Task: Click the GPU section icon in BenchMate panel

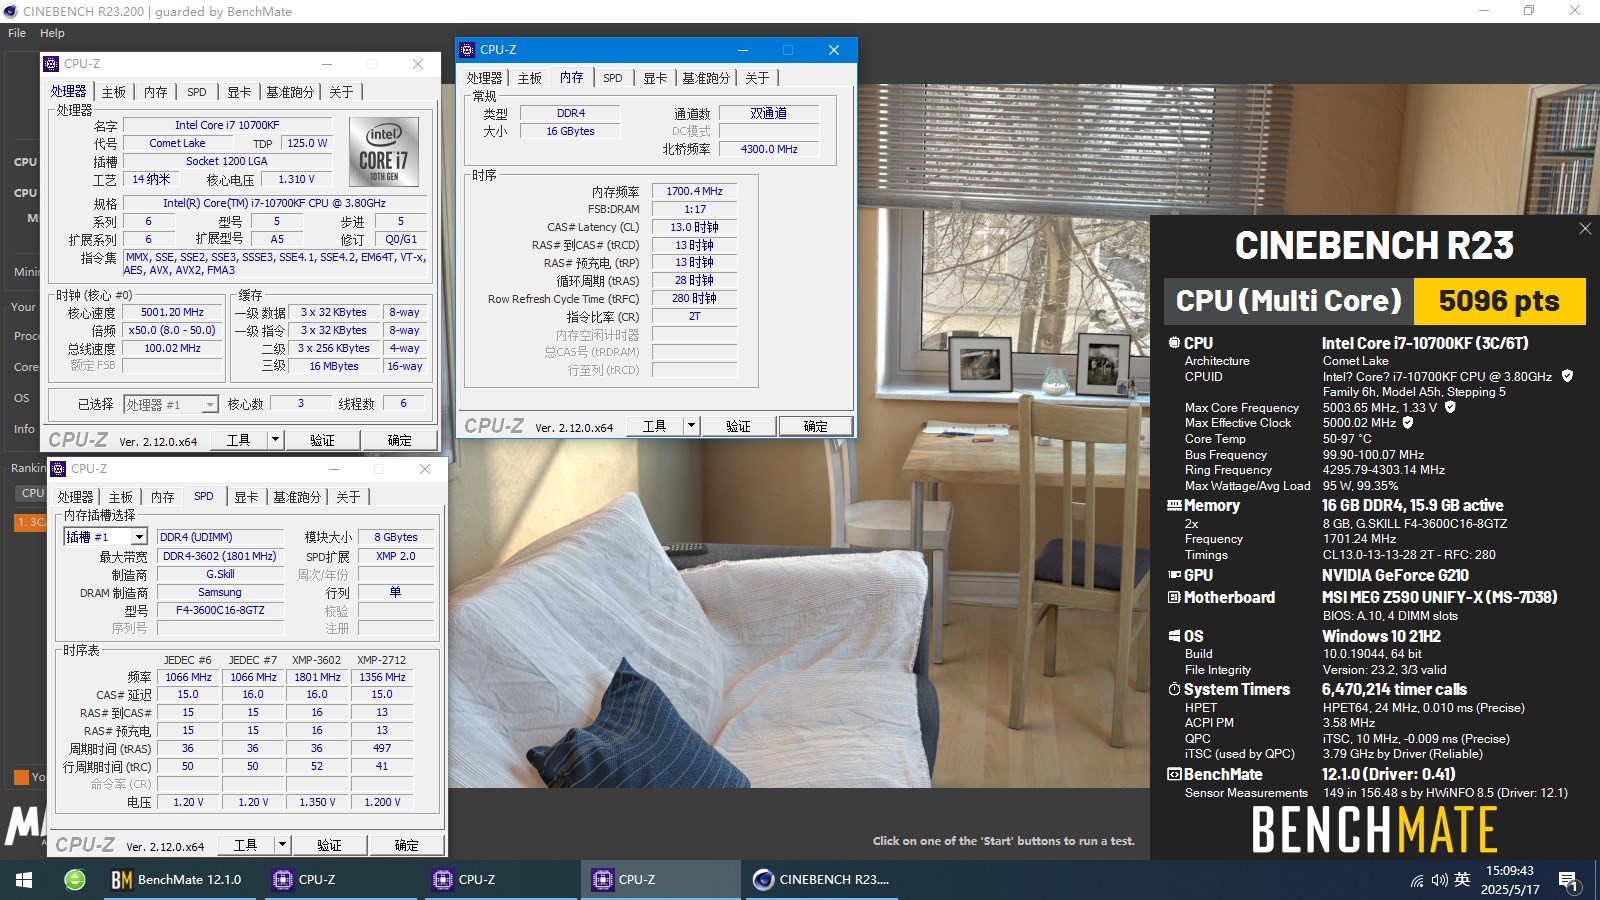Action: [1175, 575]
